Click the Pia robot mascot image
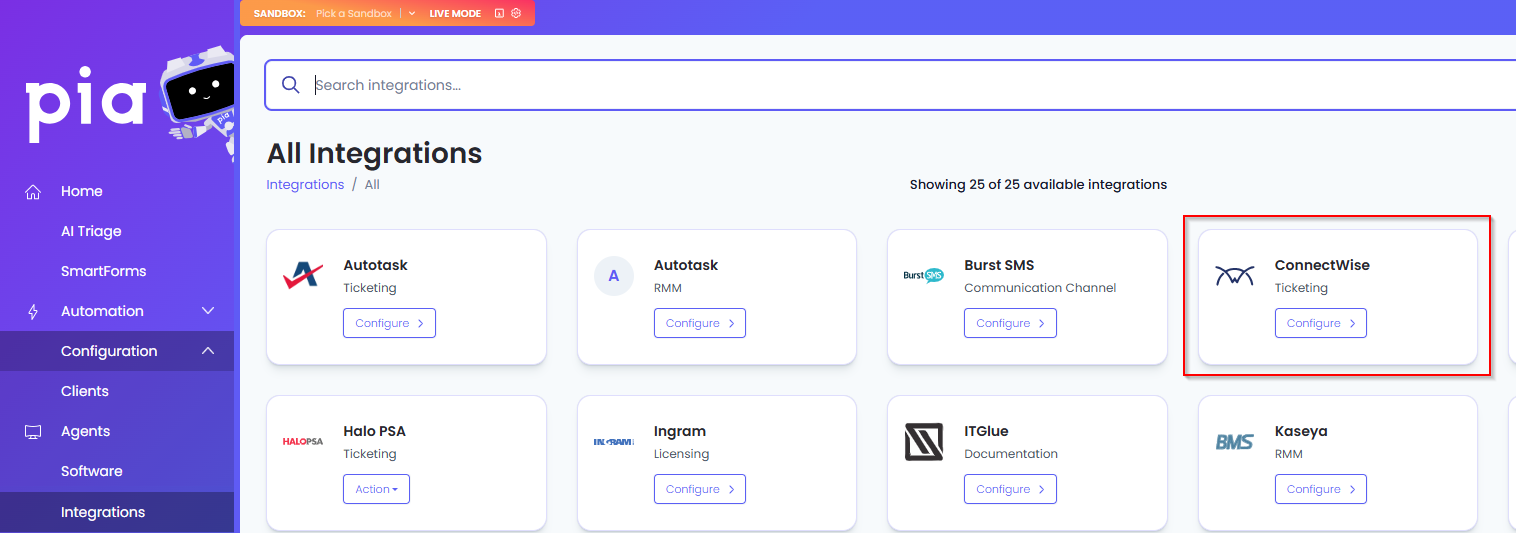The image size is (1524, 533). pos(198,103)
